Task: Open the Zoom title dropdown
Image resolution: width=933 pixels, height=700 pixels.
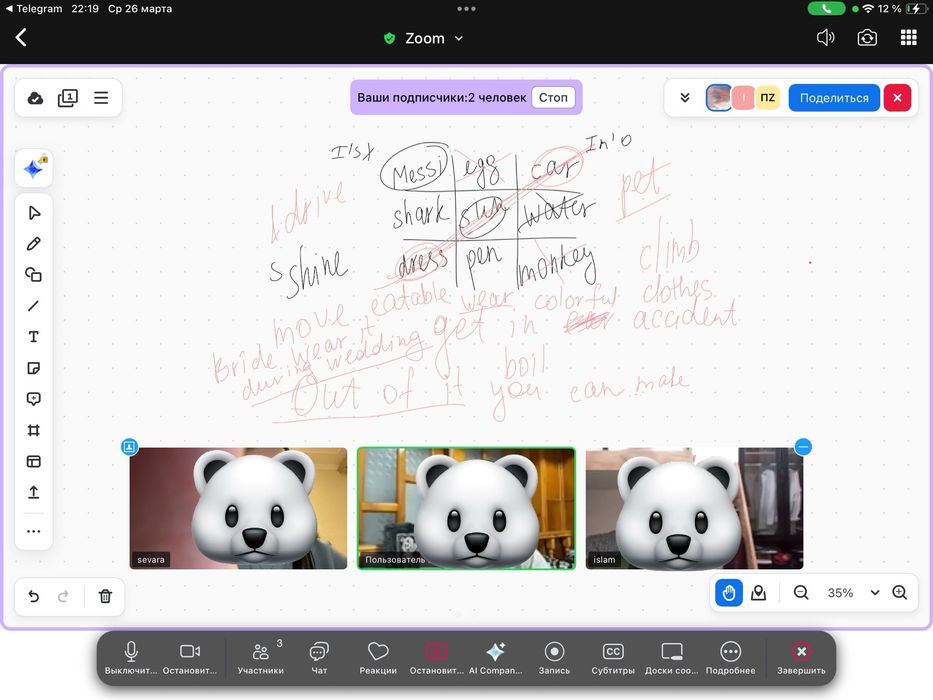Action: click(424, 38)
